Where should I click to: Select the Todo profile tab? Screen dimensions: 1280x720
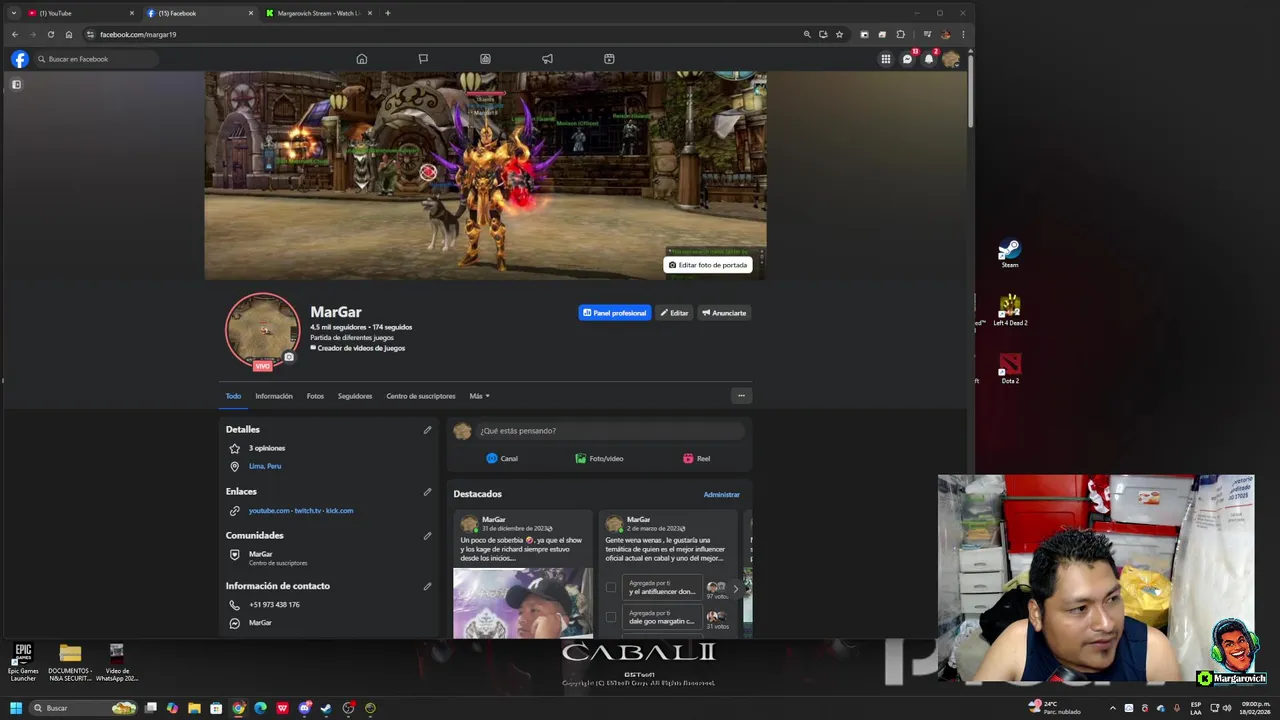point(233,396)
